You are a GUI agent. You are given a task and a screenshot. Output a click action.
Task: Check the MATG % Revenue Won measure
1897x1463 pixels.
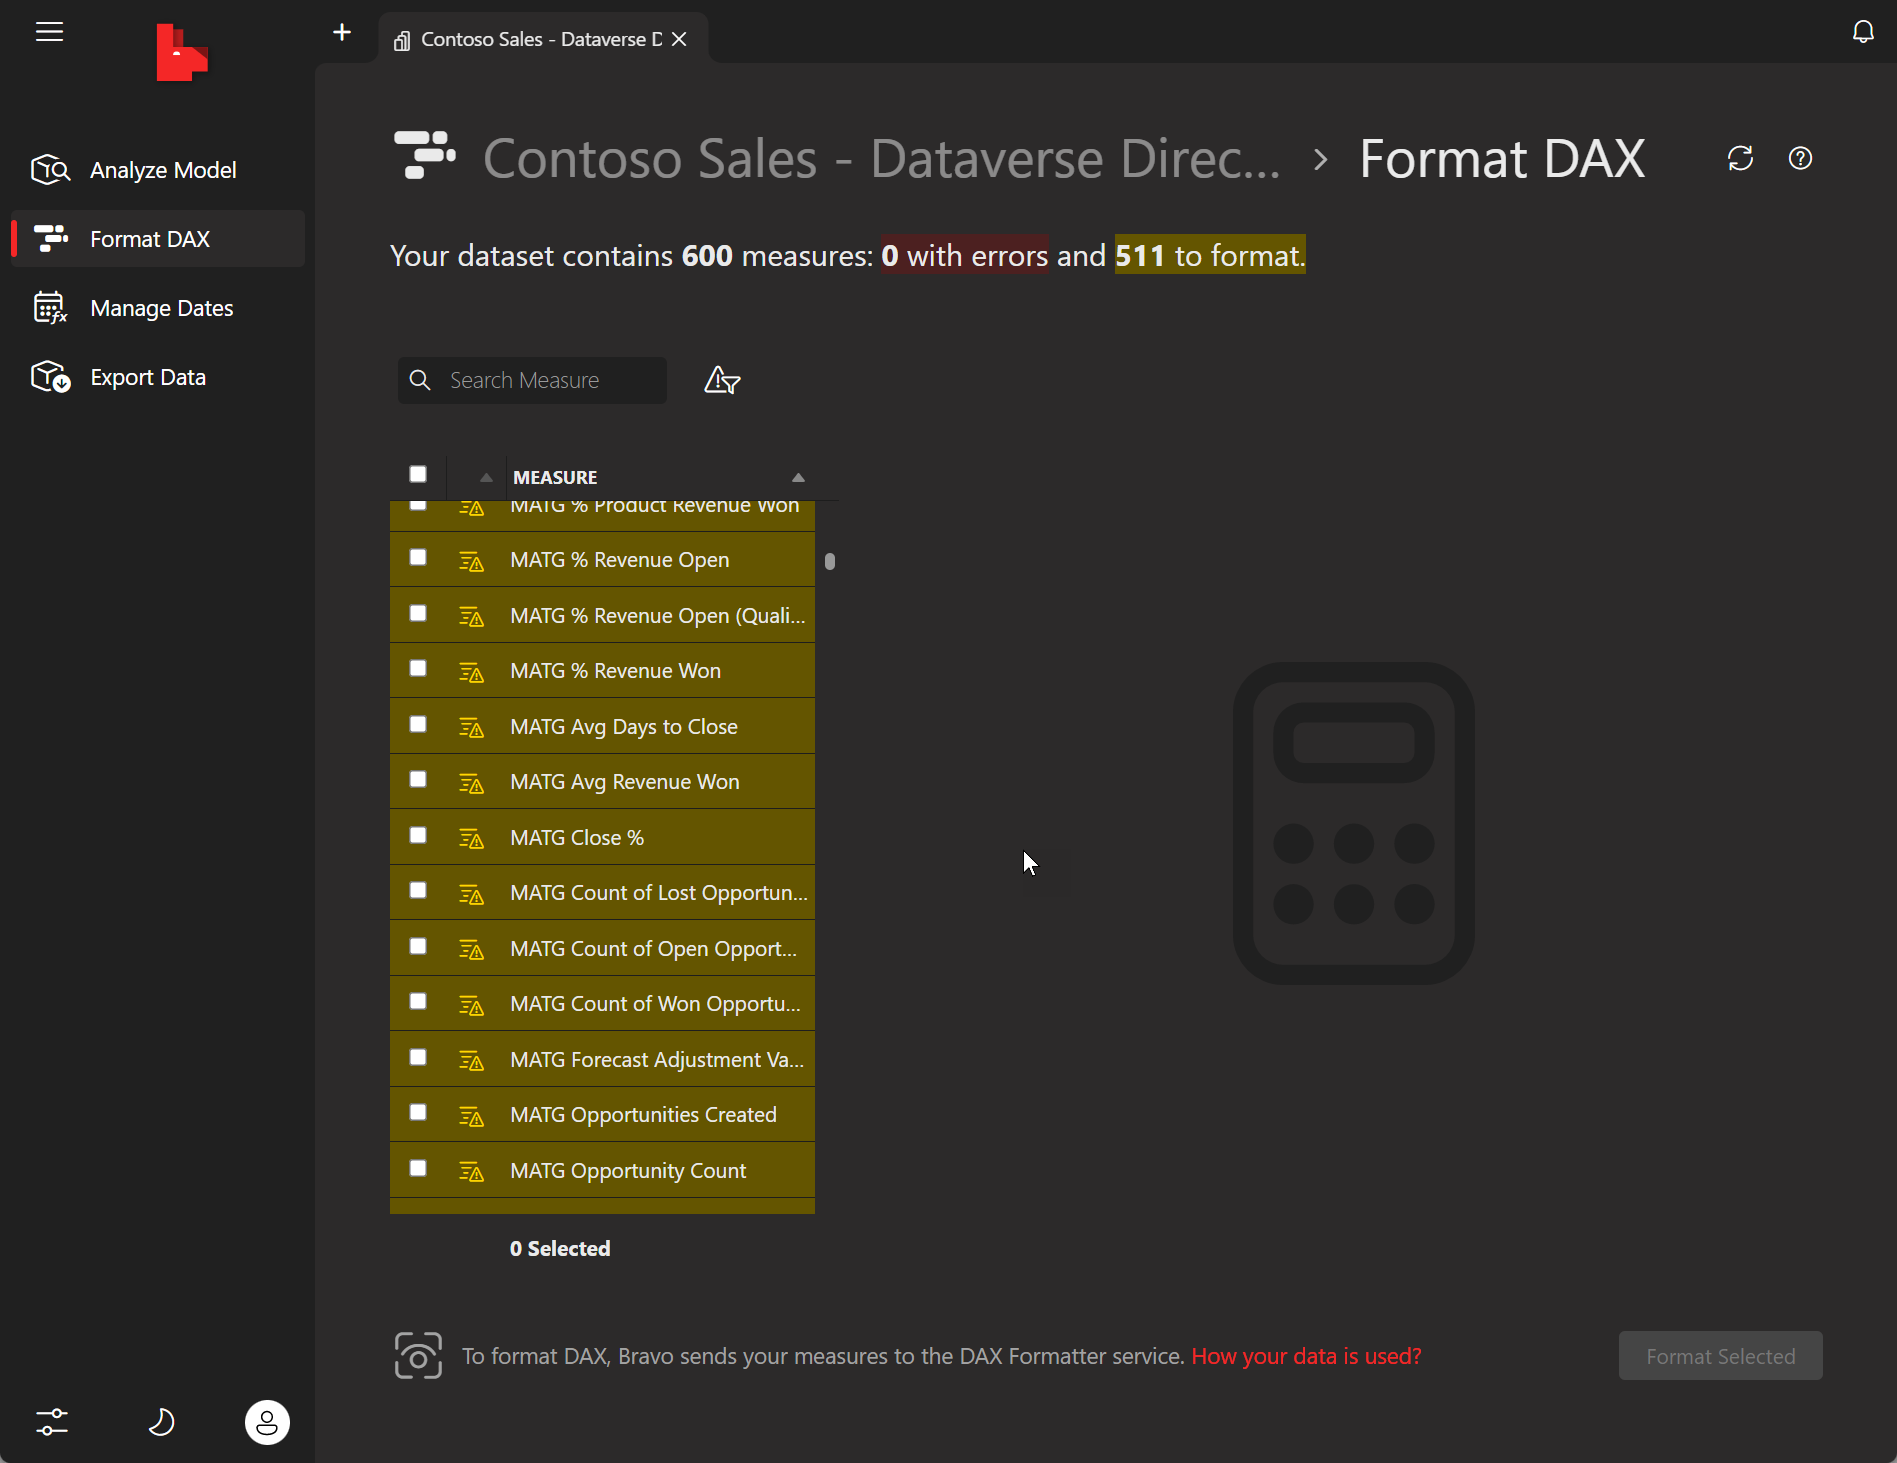click(x=418, y=669)
